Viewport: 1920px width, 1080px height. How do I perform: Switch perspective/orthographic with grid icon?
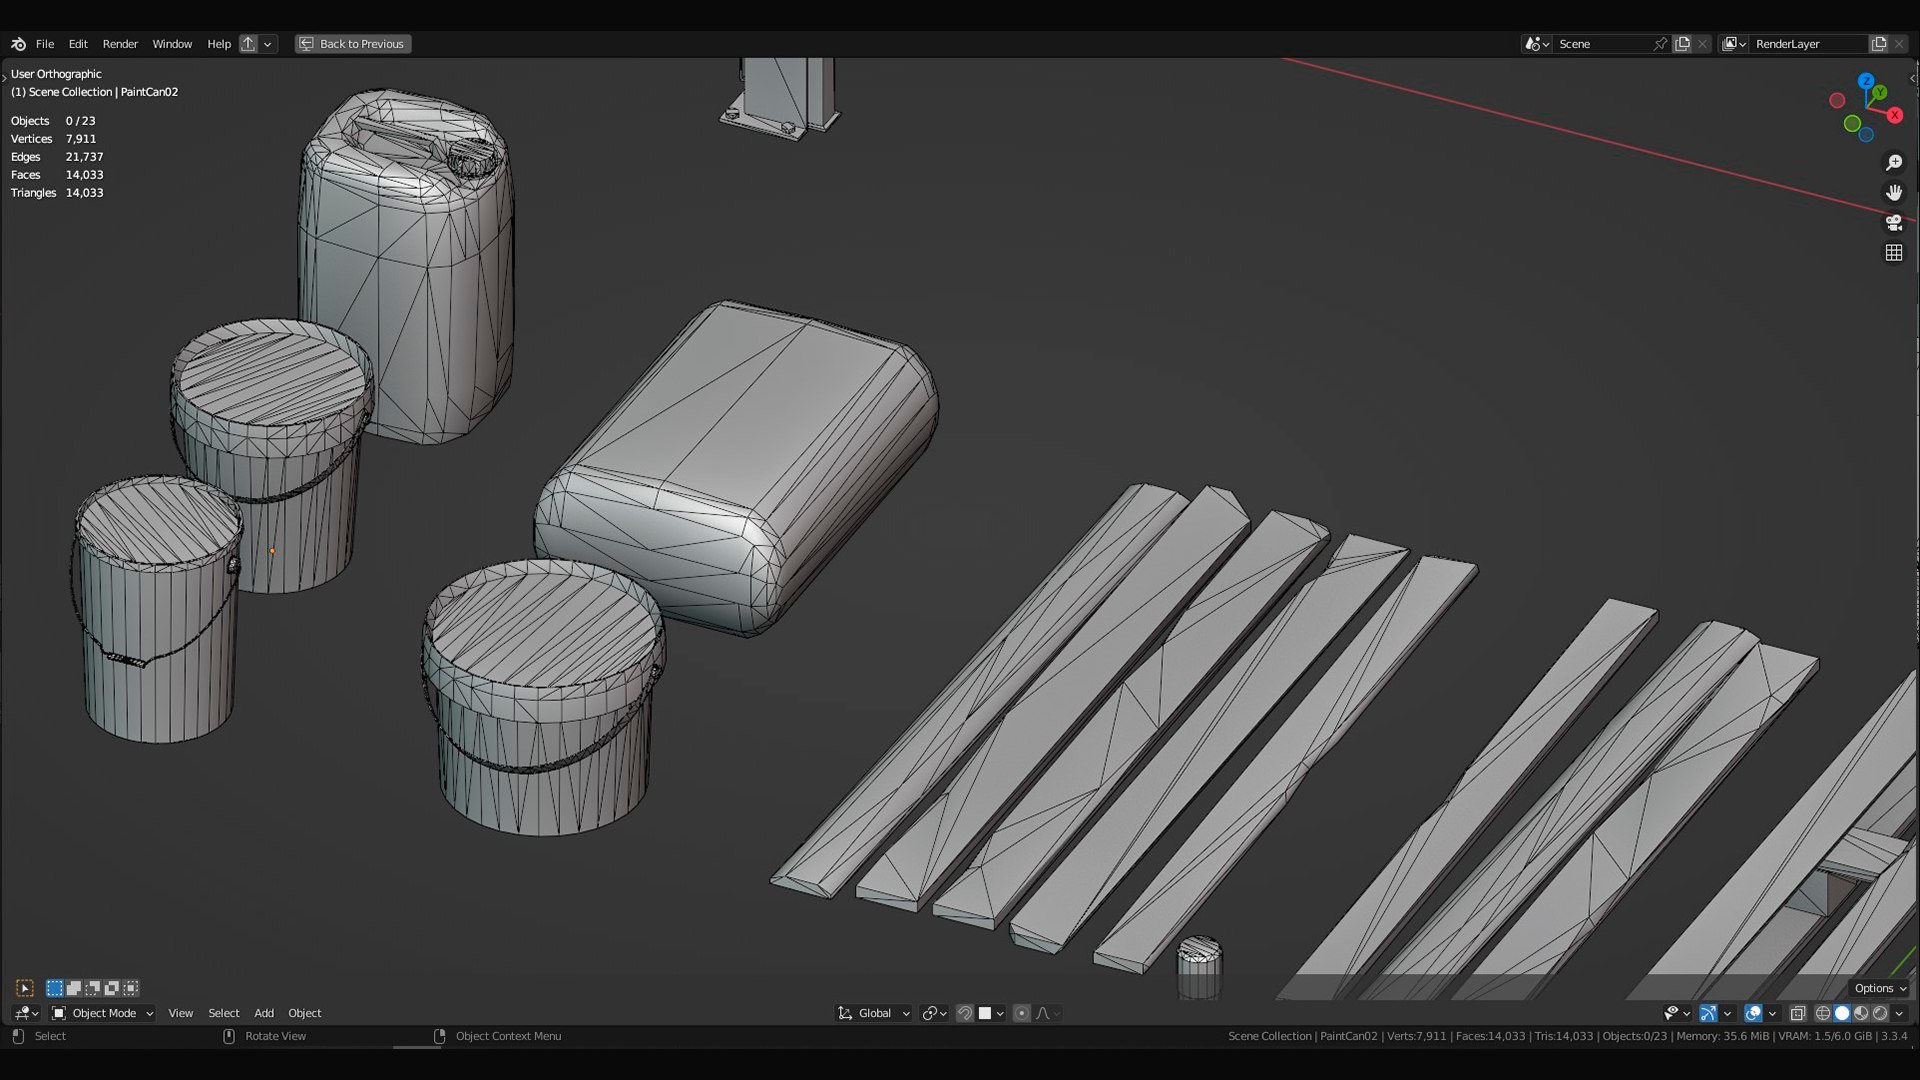1894,253
